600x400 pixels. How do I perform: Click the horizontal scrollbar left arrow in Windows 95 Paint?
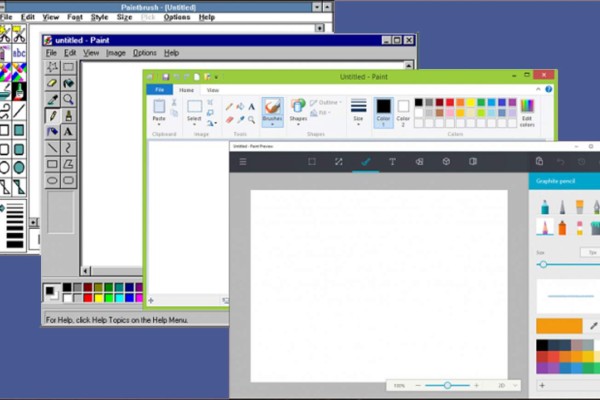tap(86, 271)
